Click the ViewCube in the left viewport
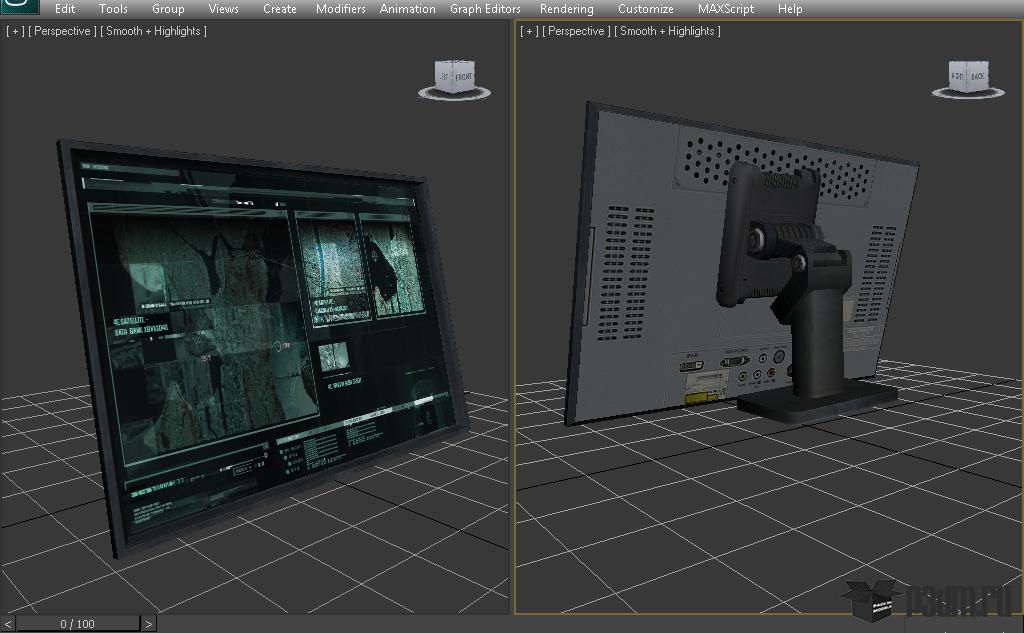The image size is (1024, 633). (454, 79)
